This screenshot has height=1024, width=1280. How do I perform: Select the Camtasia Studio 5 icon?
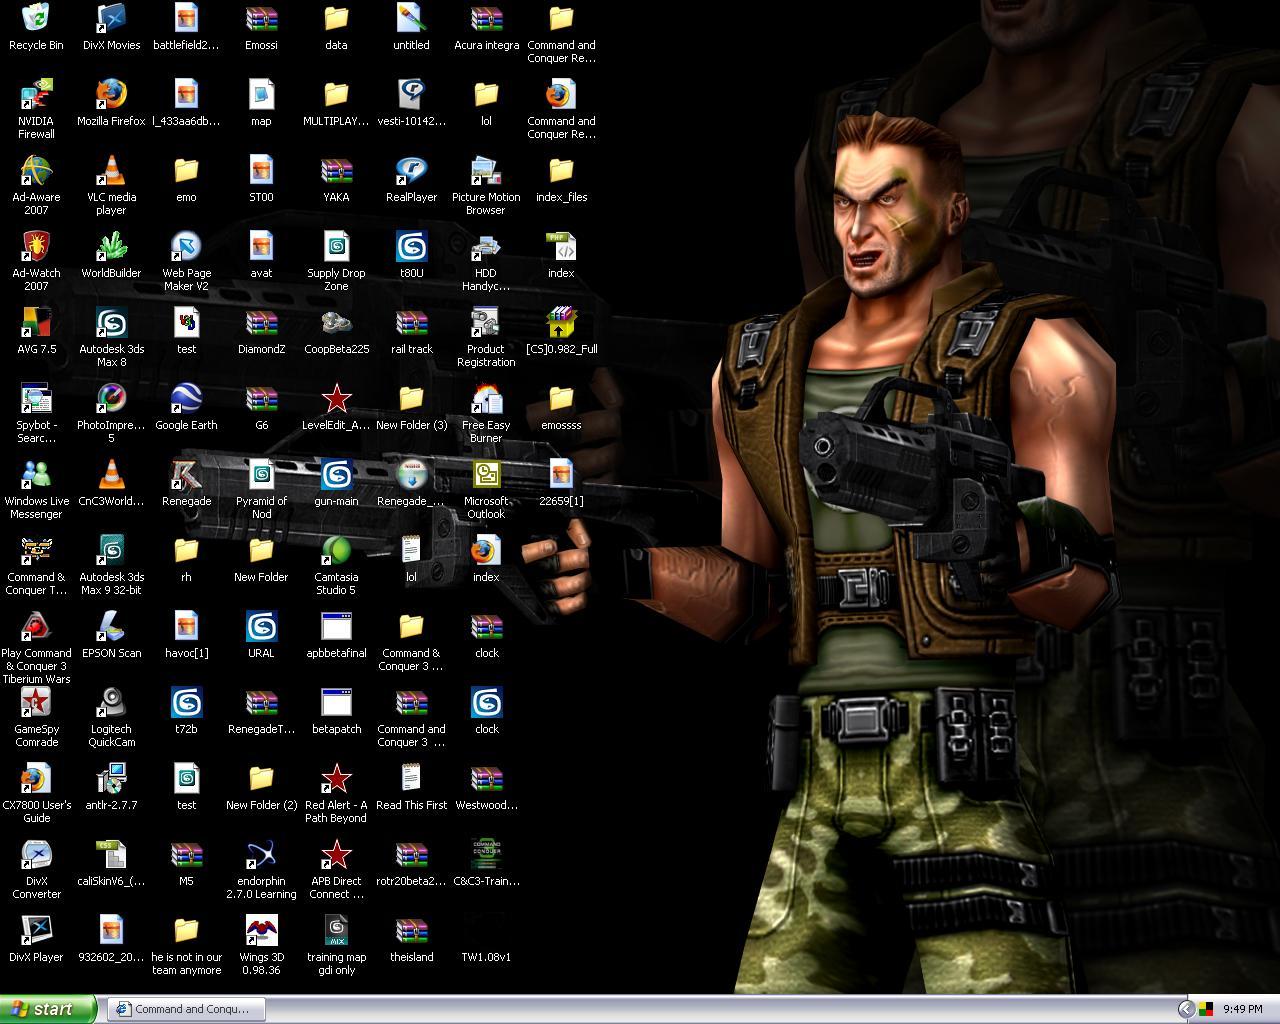click(x=336, y=552)
